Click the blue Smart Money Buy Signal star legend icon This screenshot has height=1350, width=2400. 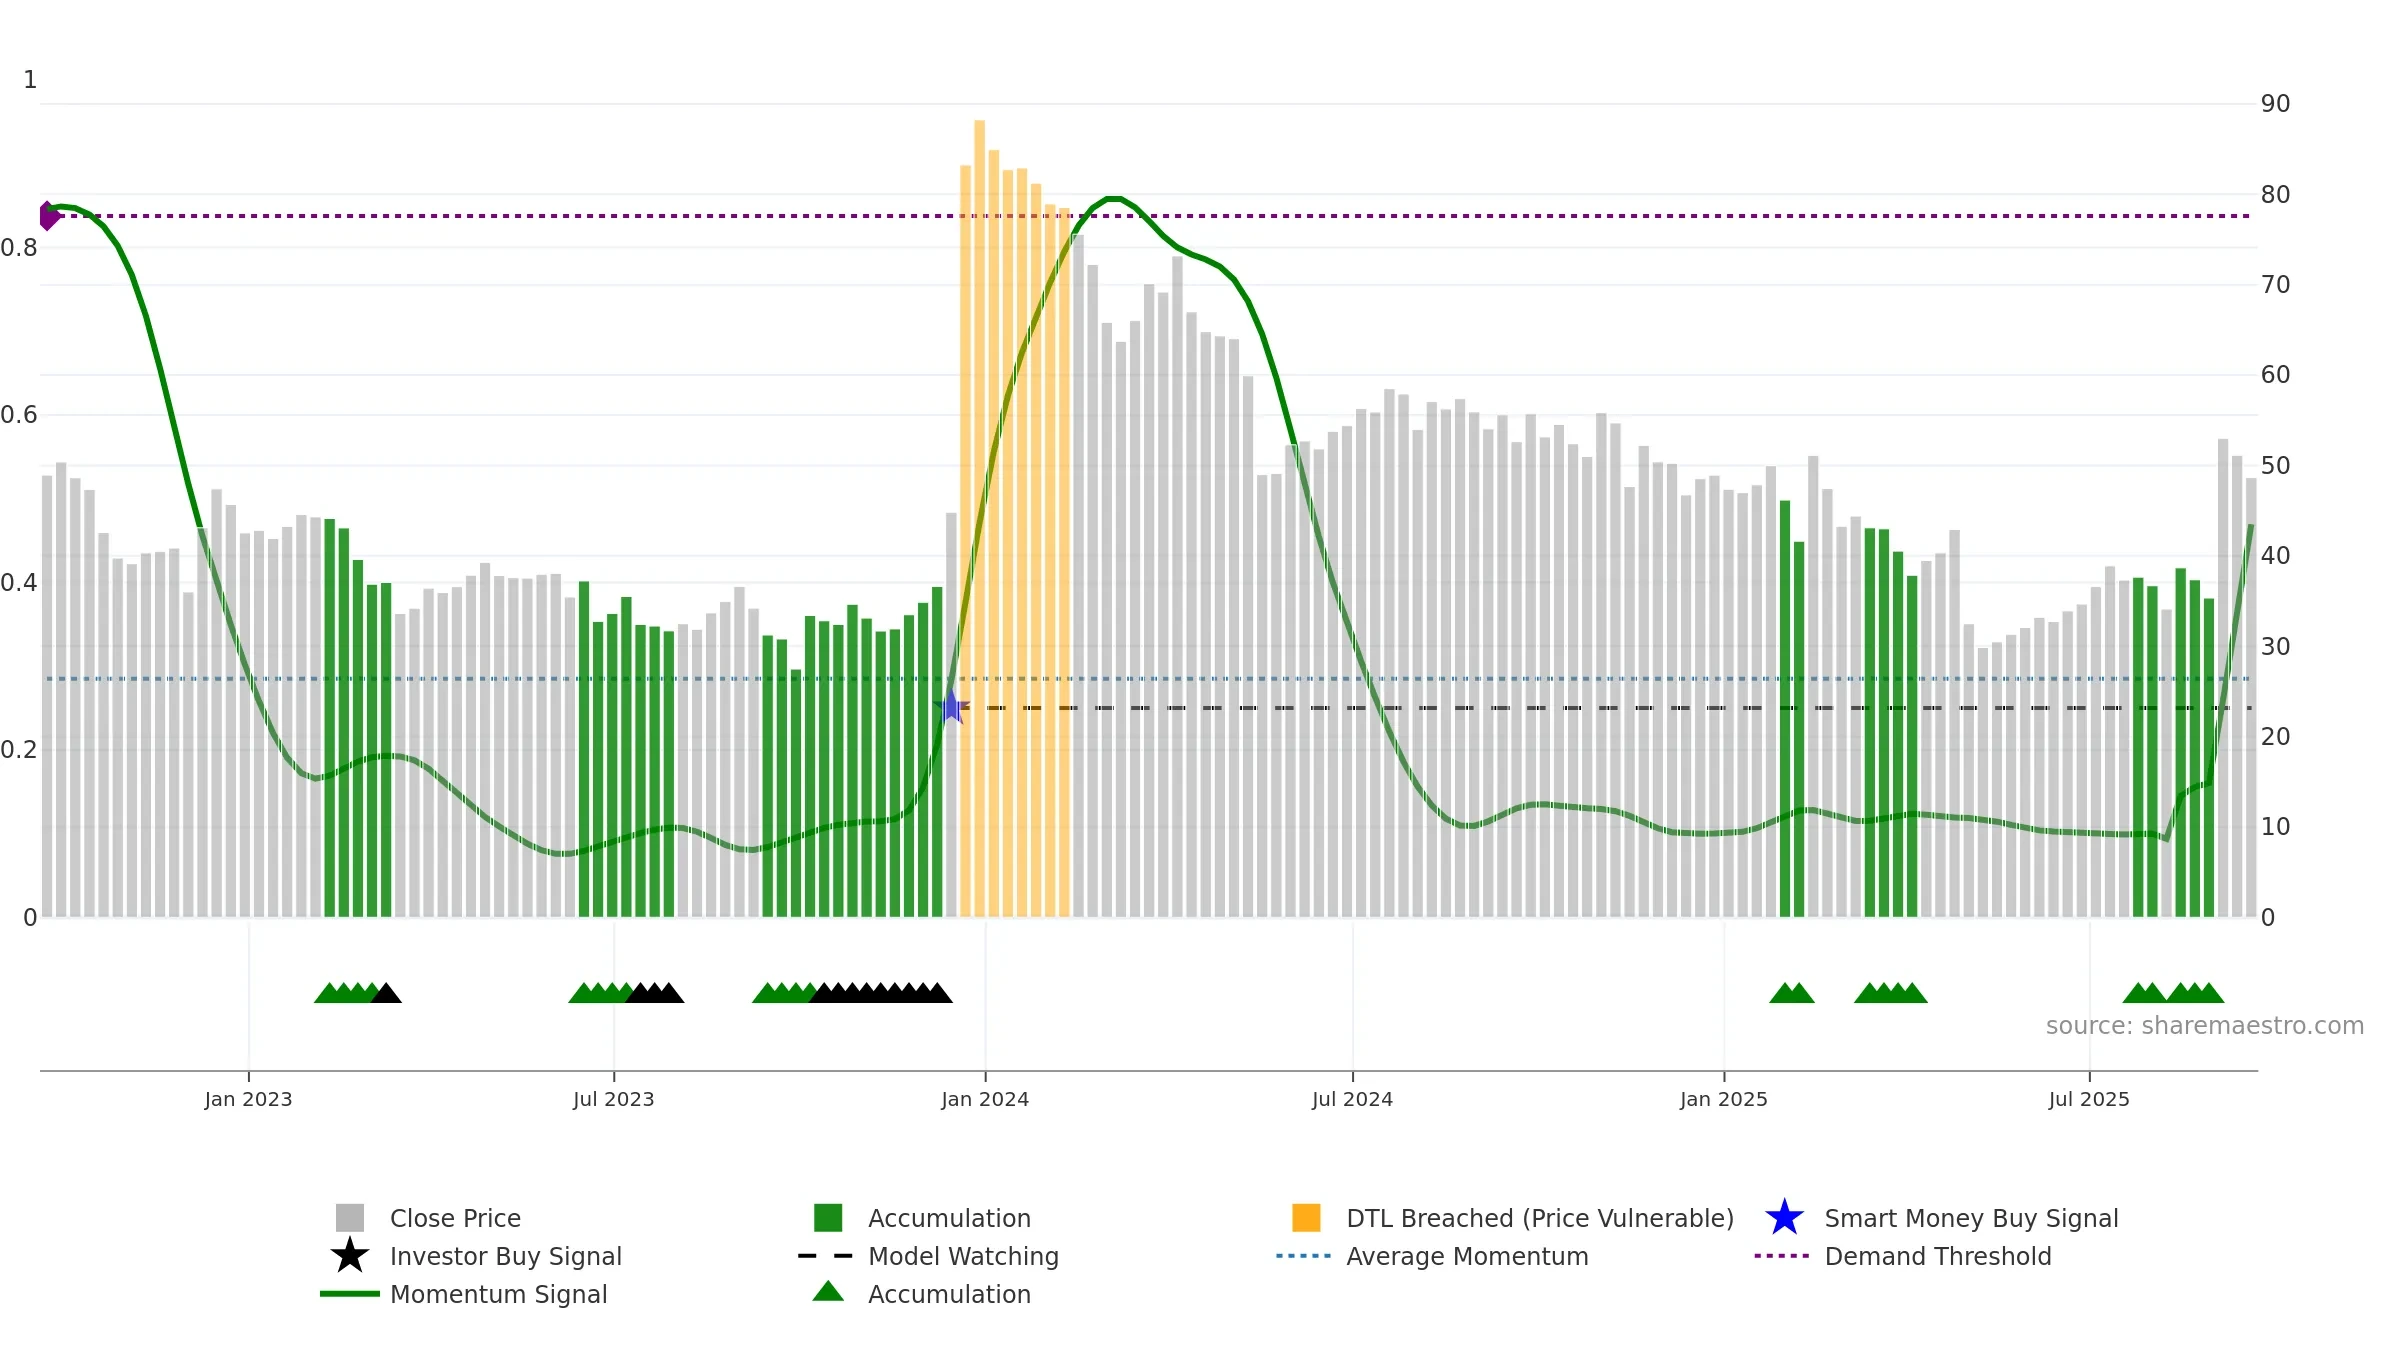tap(1784, 1218)
